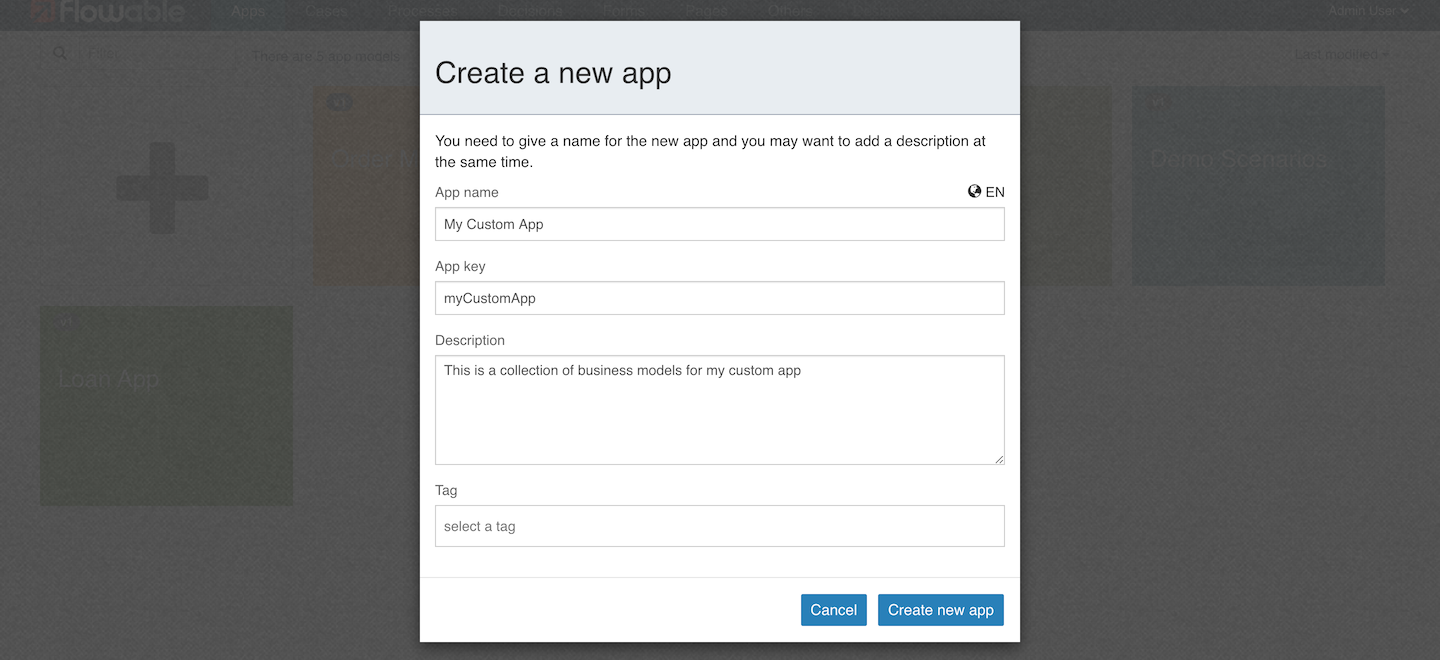
Task: Open the Apps menu
Action: [246, 11]
